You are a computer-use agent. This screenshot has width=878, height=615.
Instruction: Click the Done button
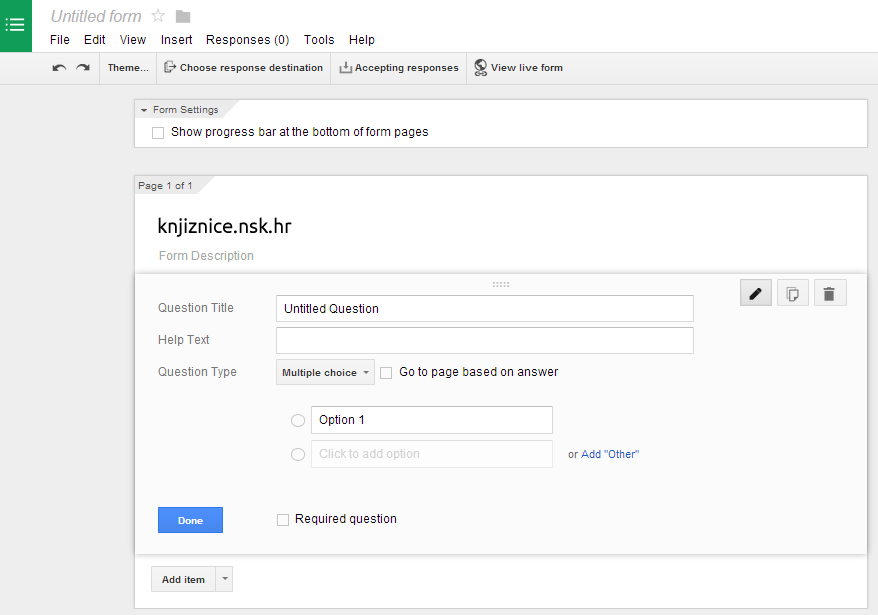(190, 520)
